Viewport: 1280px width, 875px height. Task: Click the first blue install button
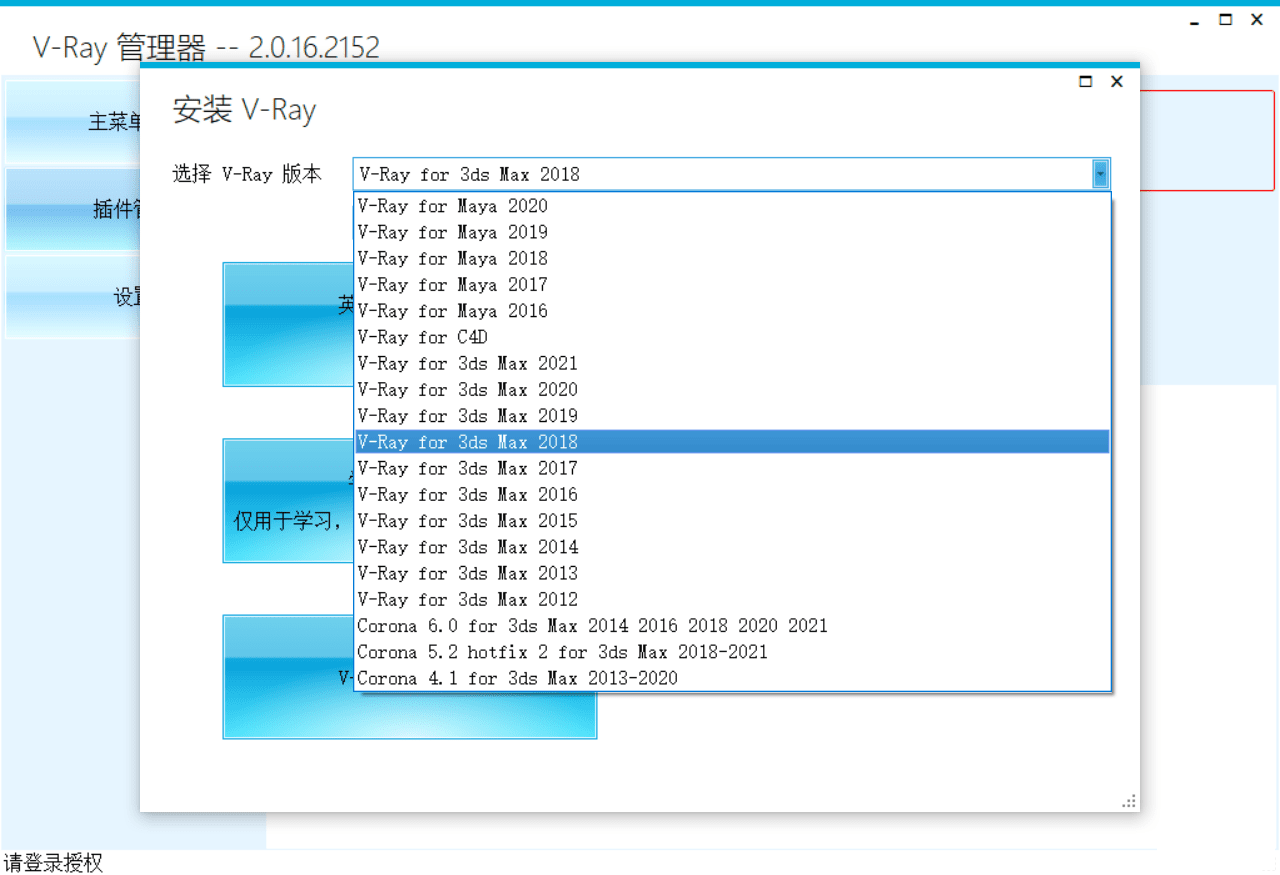click(289, 325)
